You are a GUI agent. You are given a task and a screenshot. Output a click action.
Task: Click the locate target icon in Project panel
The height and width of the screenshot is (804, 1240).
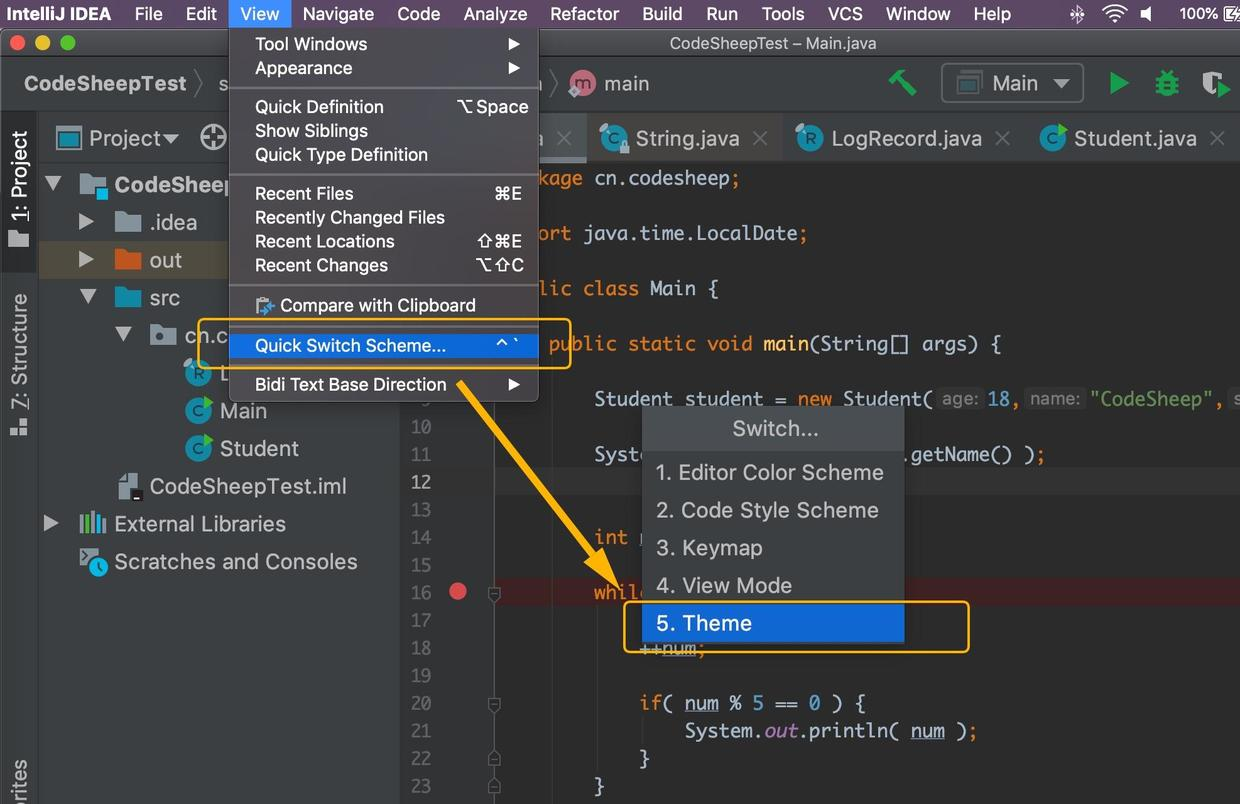point(212,138)
